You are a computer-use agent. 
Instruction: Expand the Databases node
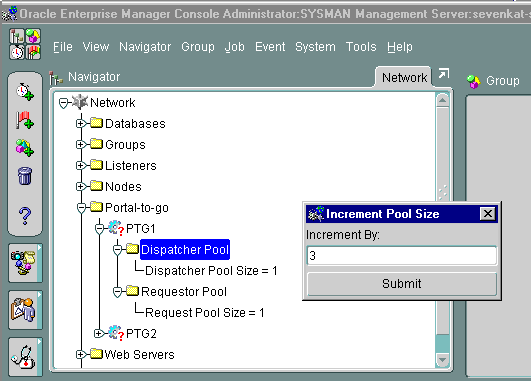80,124
